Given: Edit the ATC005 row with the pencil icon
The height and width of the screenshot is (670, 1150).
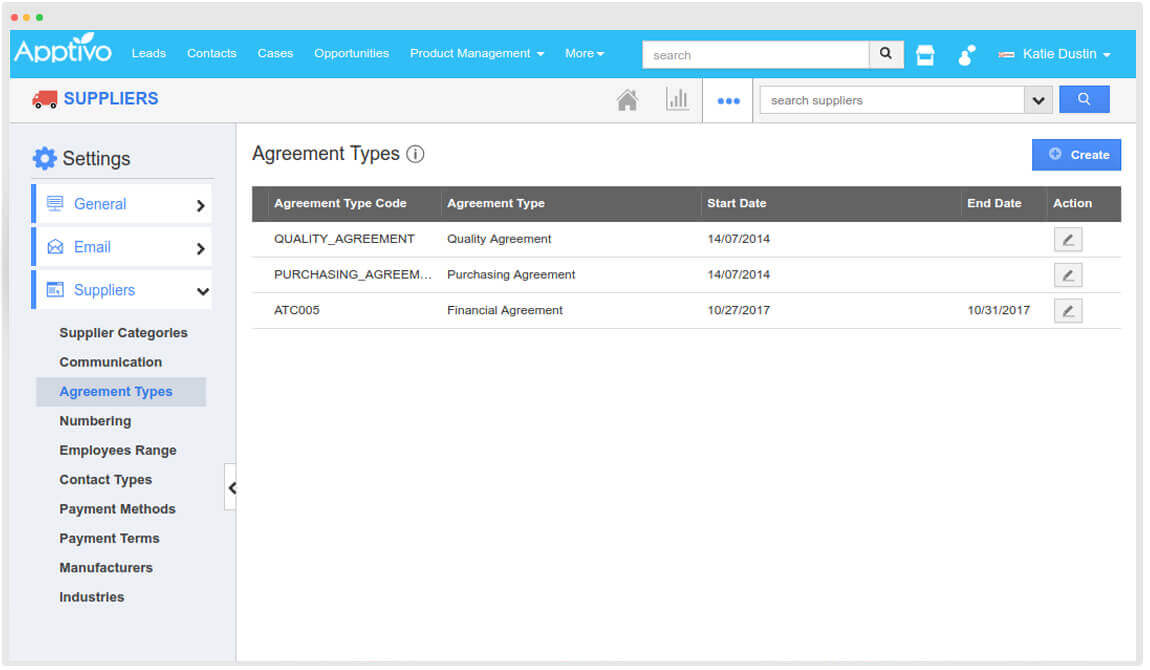Looking at the screenshot, I should coord(1067,310).
